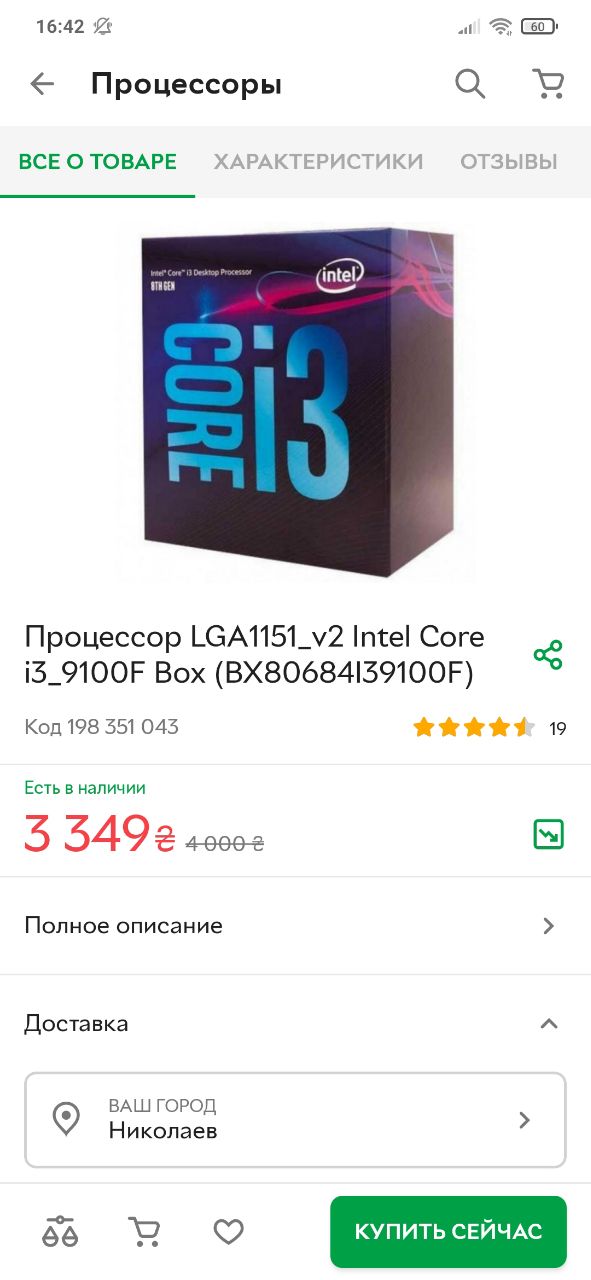
Task: Switch to ОТЗЫВЫ tab
Action: point(508,161)
